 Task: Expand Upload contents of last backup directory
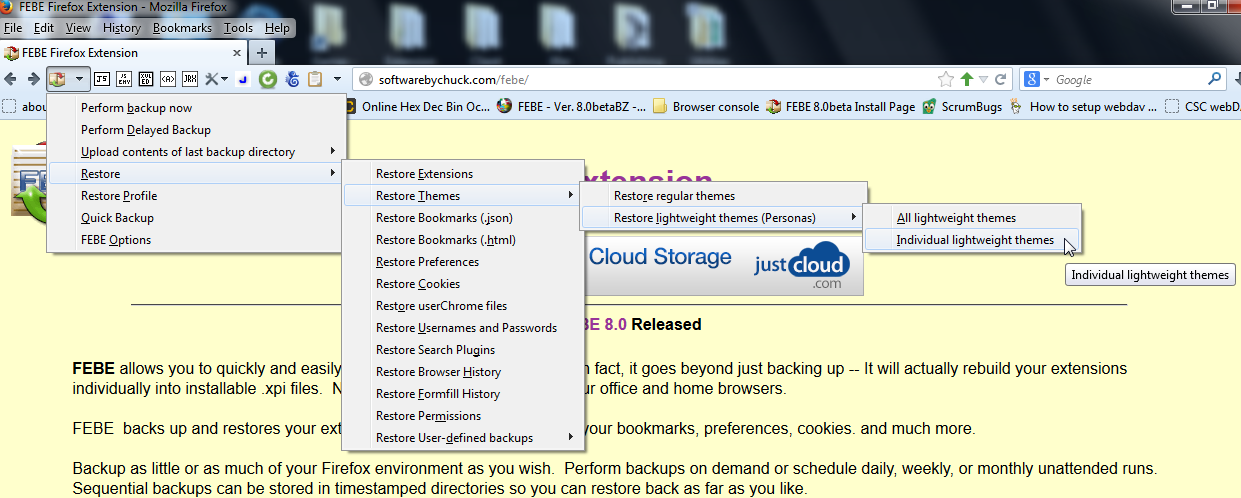197,152
